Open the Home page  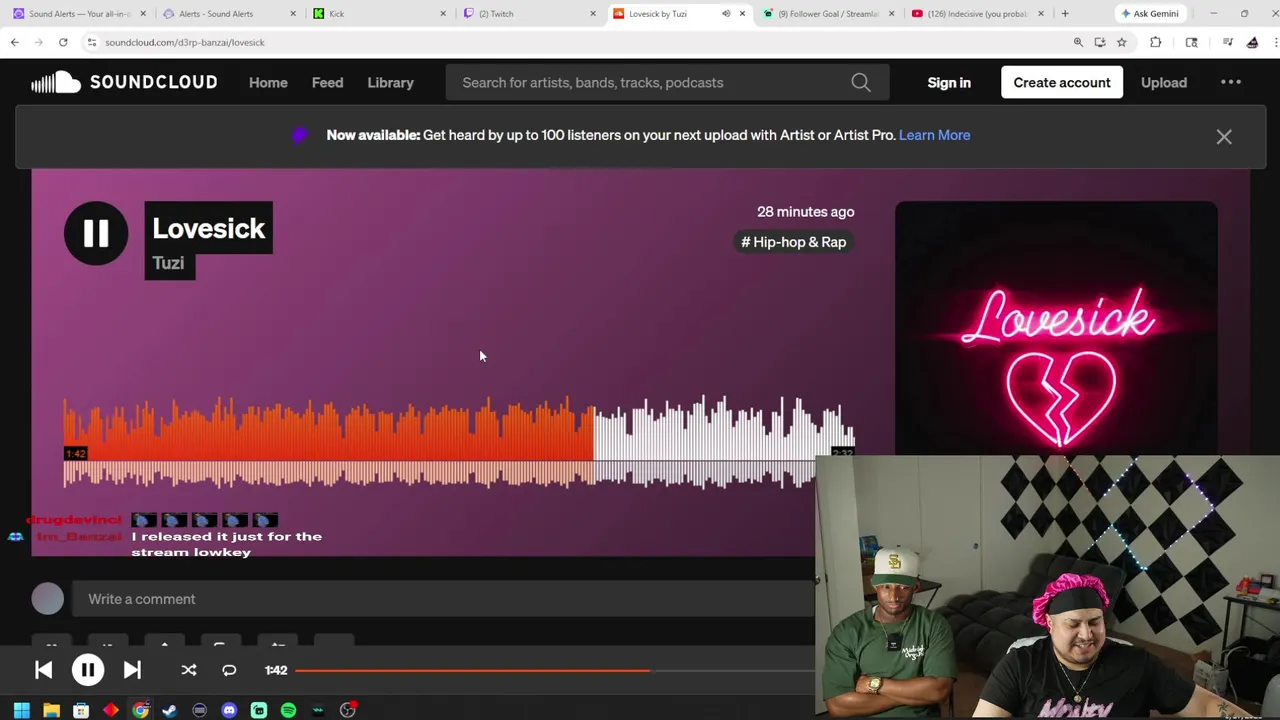click(268, 82)
